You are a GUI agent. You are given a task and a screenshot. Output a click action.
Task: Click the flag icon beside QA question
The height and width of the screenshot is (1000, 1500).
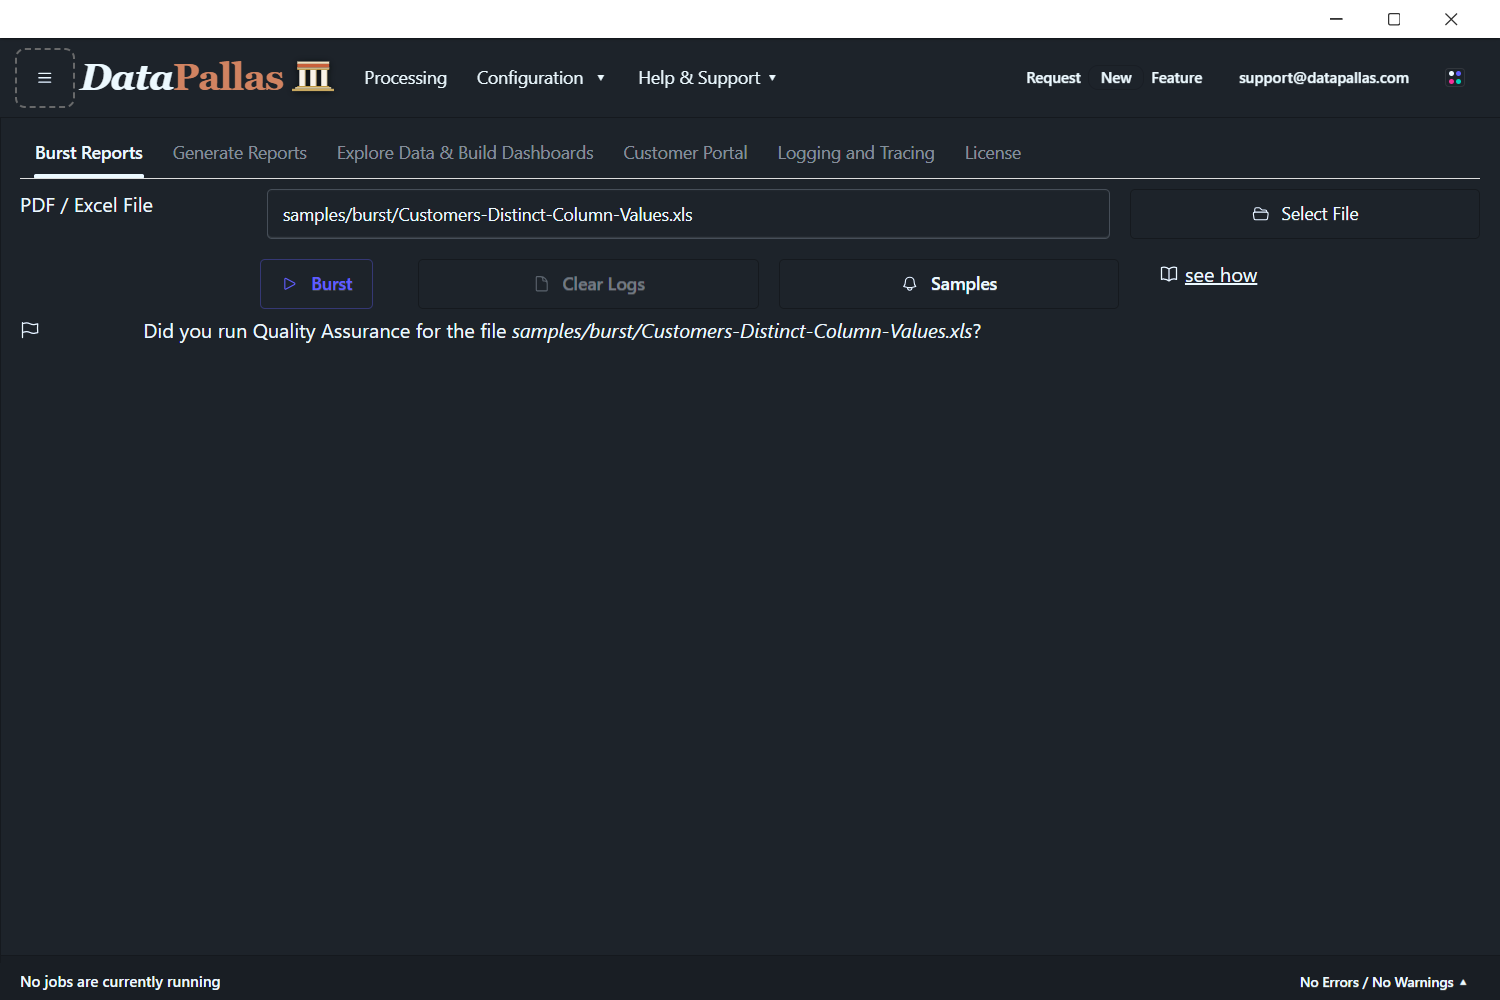30,330
